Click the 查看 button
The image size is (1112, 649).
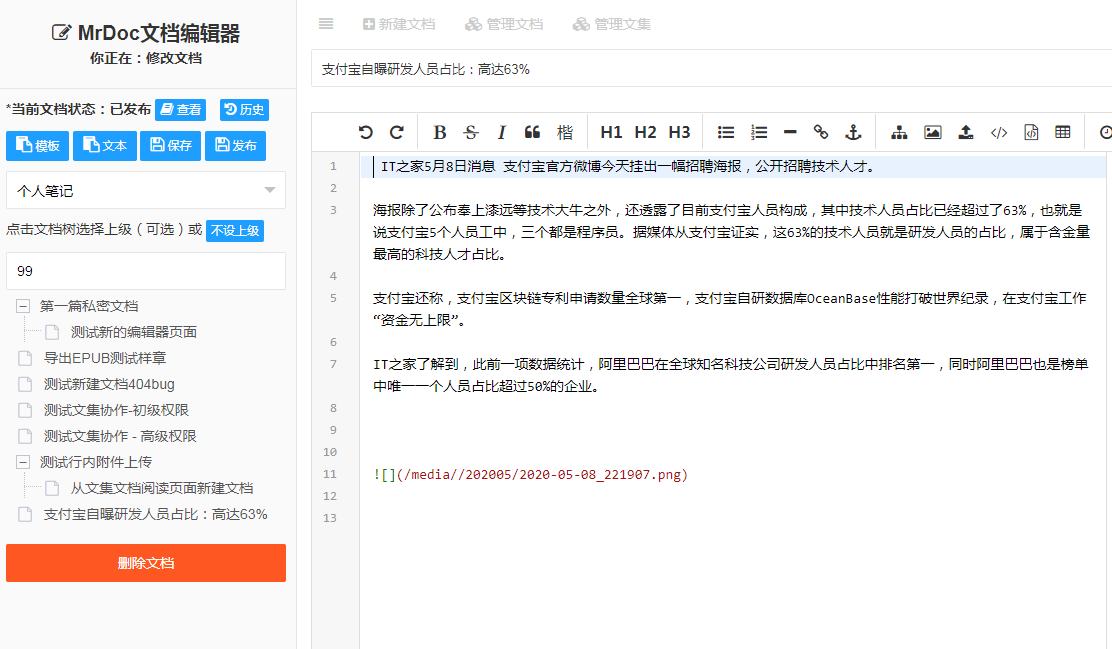click(x=181, y=109)
